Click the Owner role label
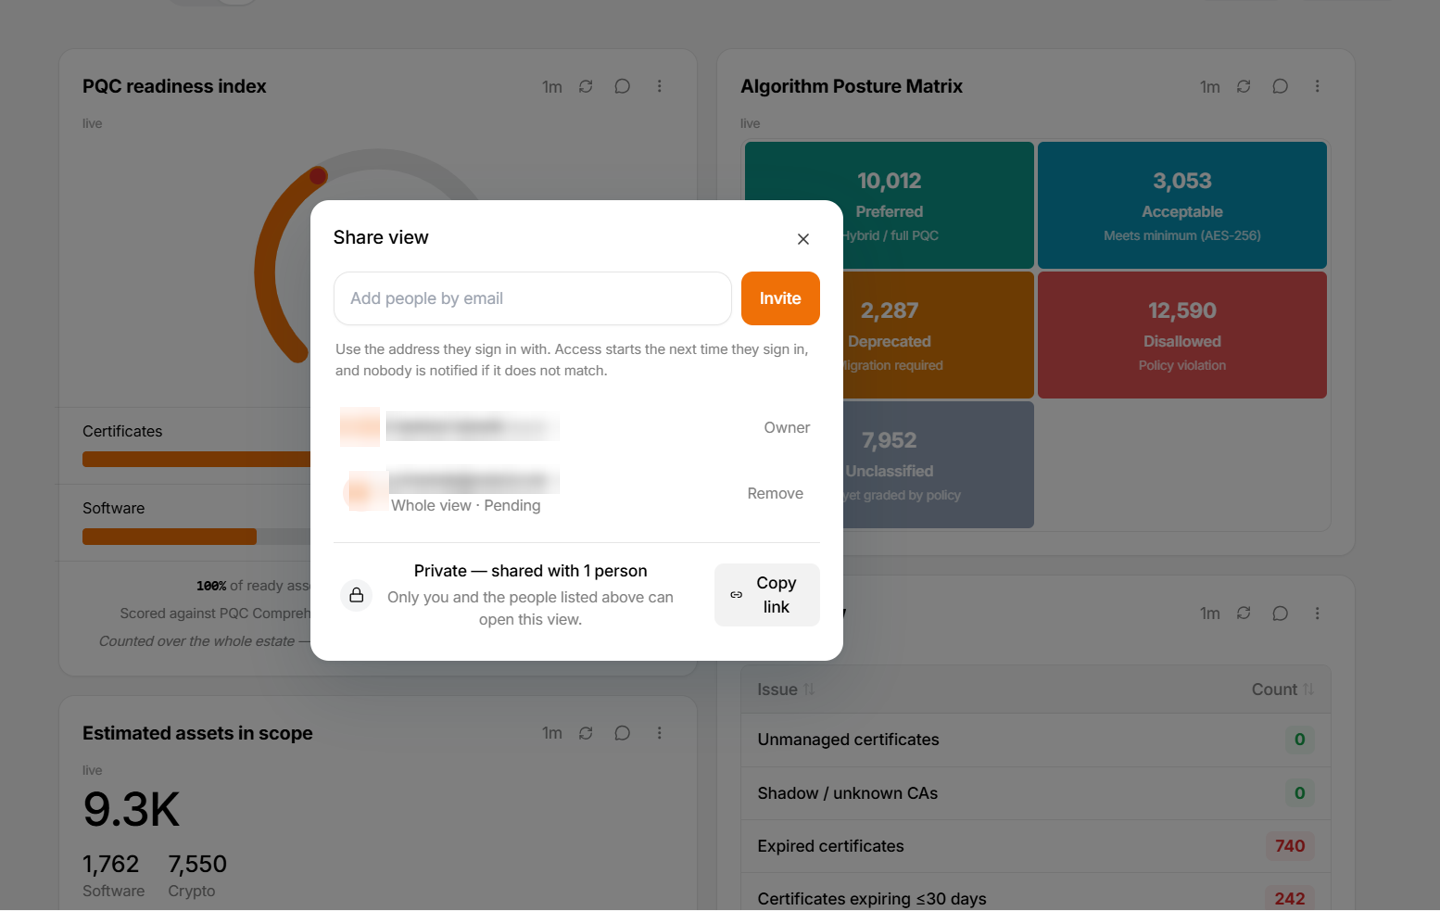Viewport: 1440px width, 911px height. coord(787,427)
